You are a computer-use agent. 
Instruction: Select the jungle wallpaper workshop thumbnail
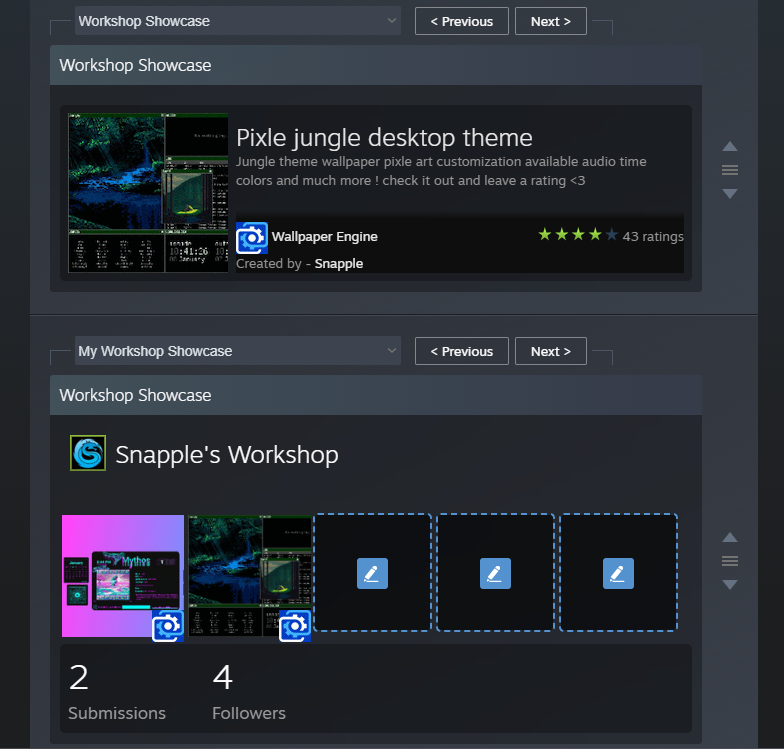(250, 576)
